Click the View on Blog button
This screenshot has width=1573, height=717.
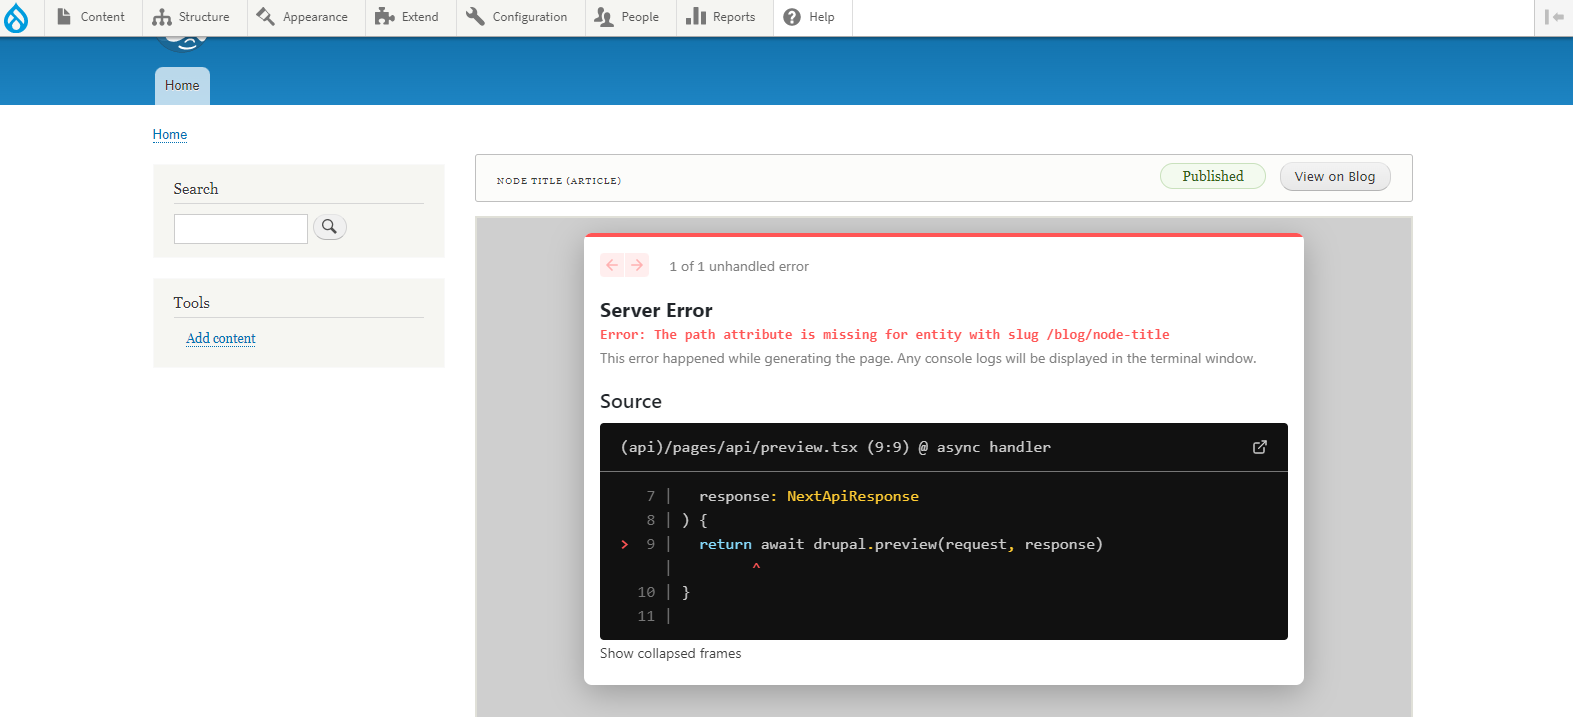[1335, 177]
